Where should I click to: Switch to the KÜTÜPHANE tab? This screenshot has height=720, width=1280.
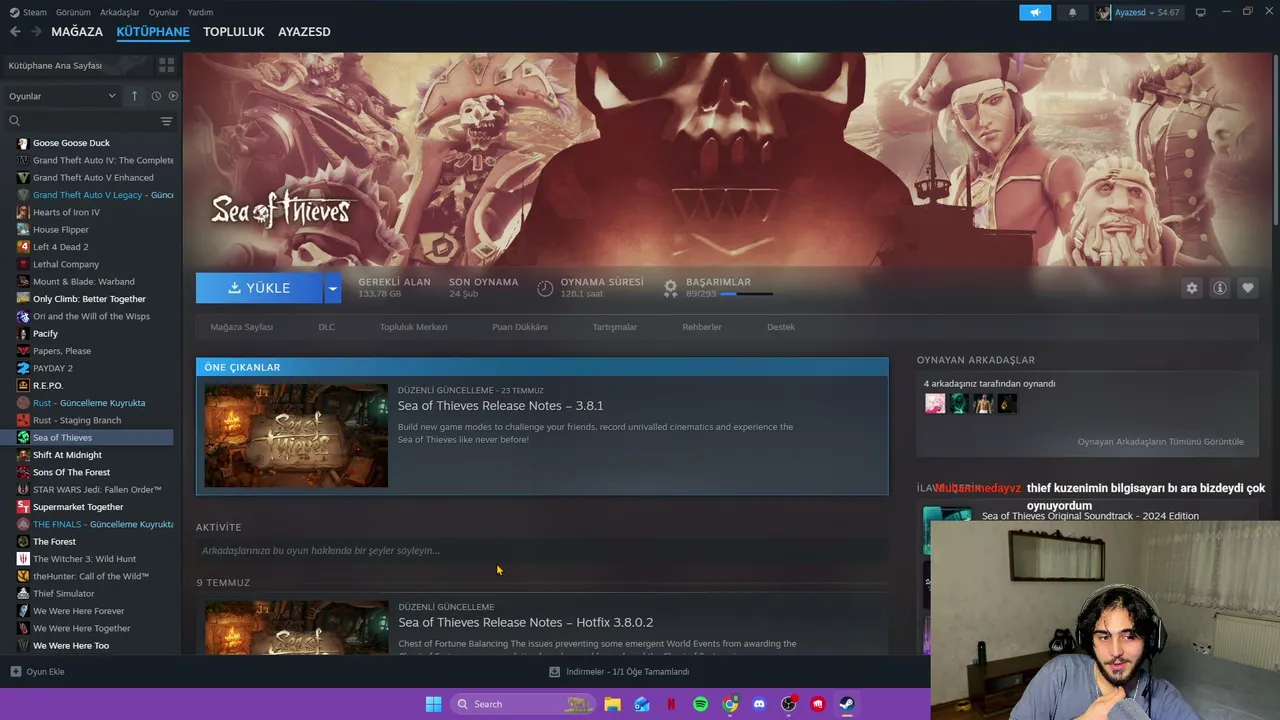[x=153, y=32]
